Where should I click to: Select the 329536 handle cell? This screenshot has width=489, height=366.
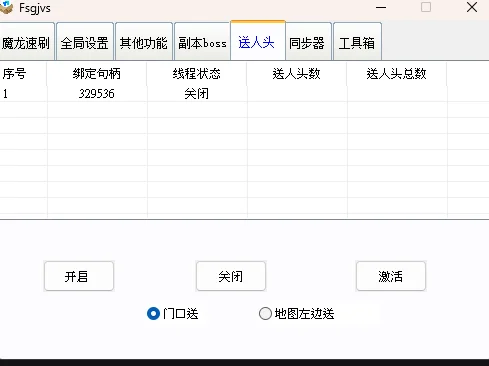(97, 94)
